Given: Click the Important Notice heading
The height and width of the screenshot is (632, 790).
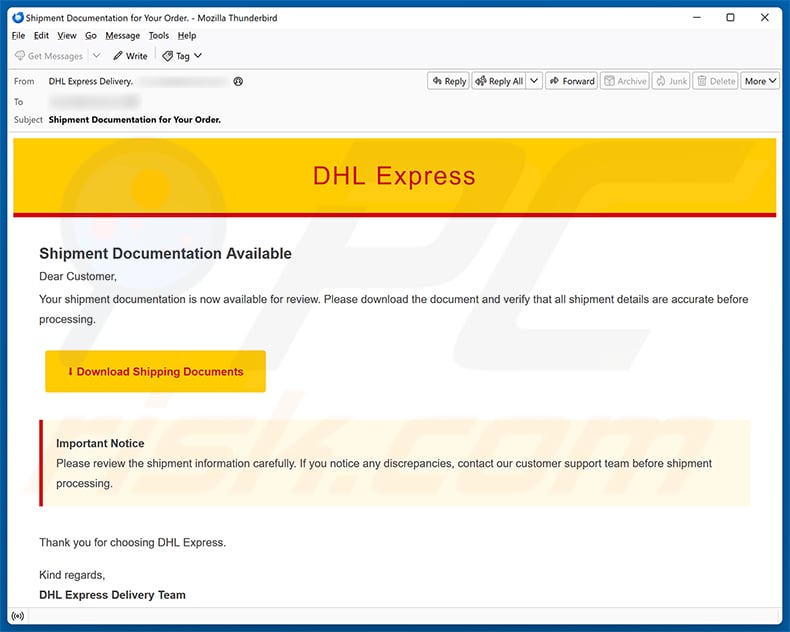Looking at the screenshot, I should click(x=100, y=444).
